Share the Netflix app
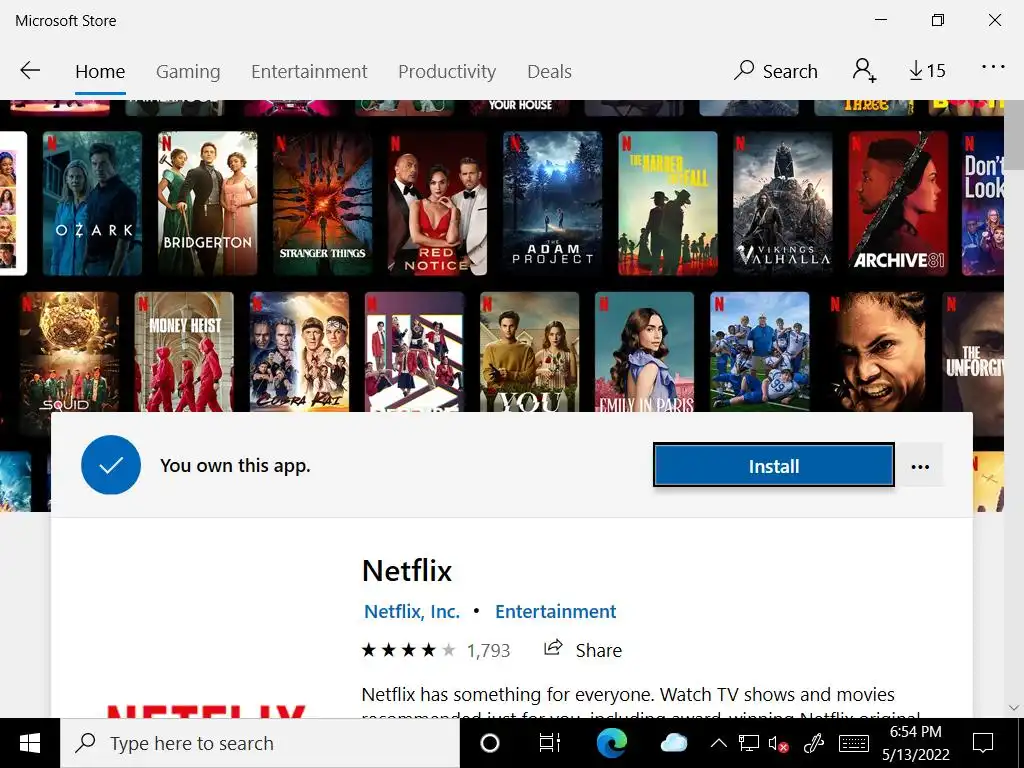 (x=583, y=650)
